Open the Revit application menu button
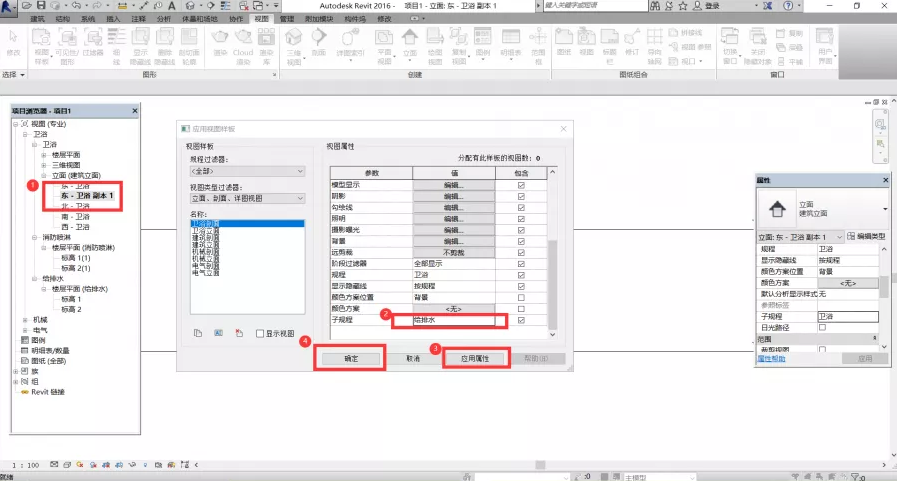The width and height of the screenshot is (897, 481). [x=7, y=6]
